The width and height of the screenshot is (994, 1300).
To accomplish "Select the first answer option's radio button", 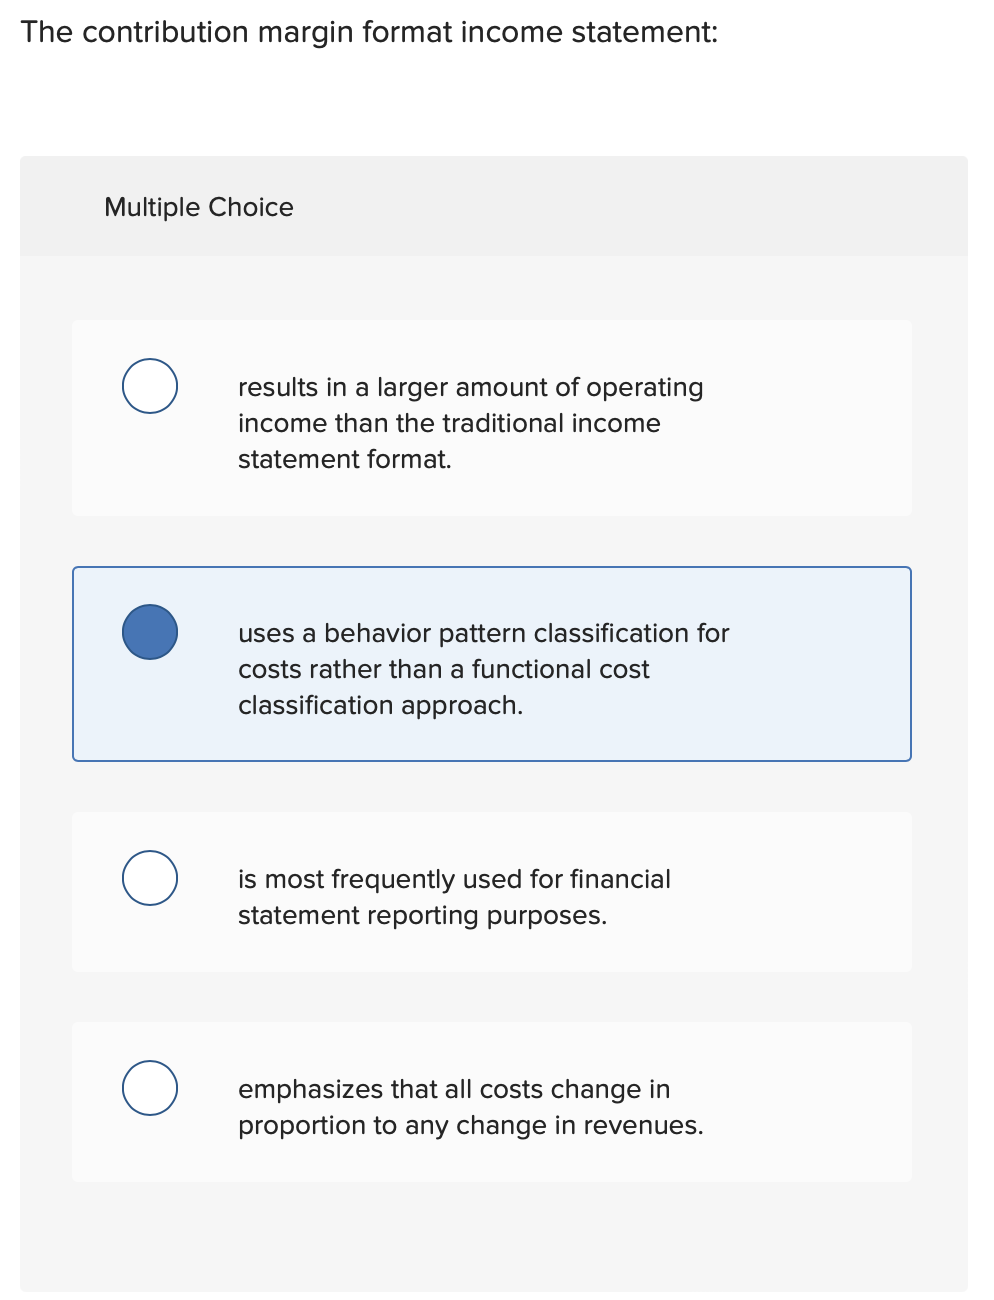I will (x=149, y=385).
